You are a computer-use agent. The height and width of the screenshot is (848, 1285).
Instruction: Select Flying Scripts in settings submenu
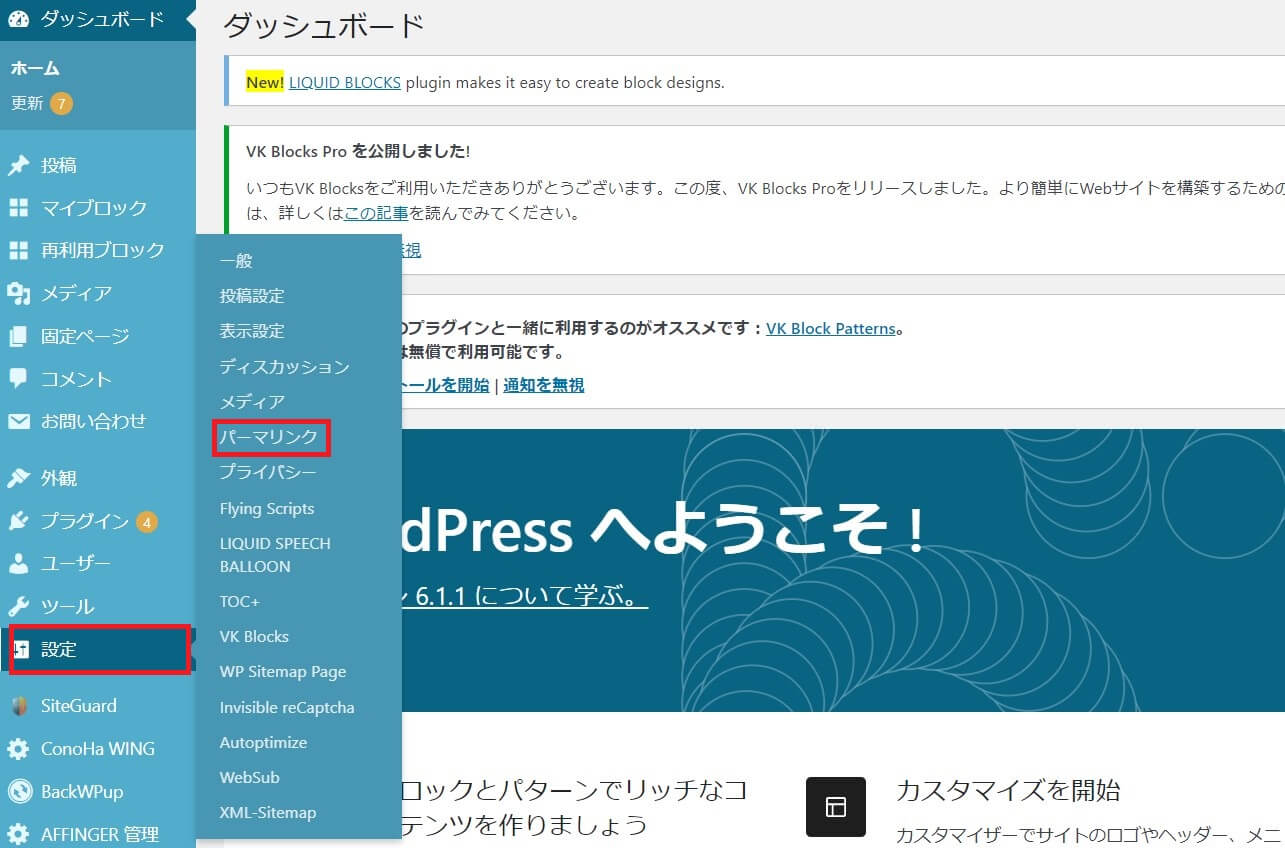pyautogui.click(x=267, y=508)
